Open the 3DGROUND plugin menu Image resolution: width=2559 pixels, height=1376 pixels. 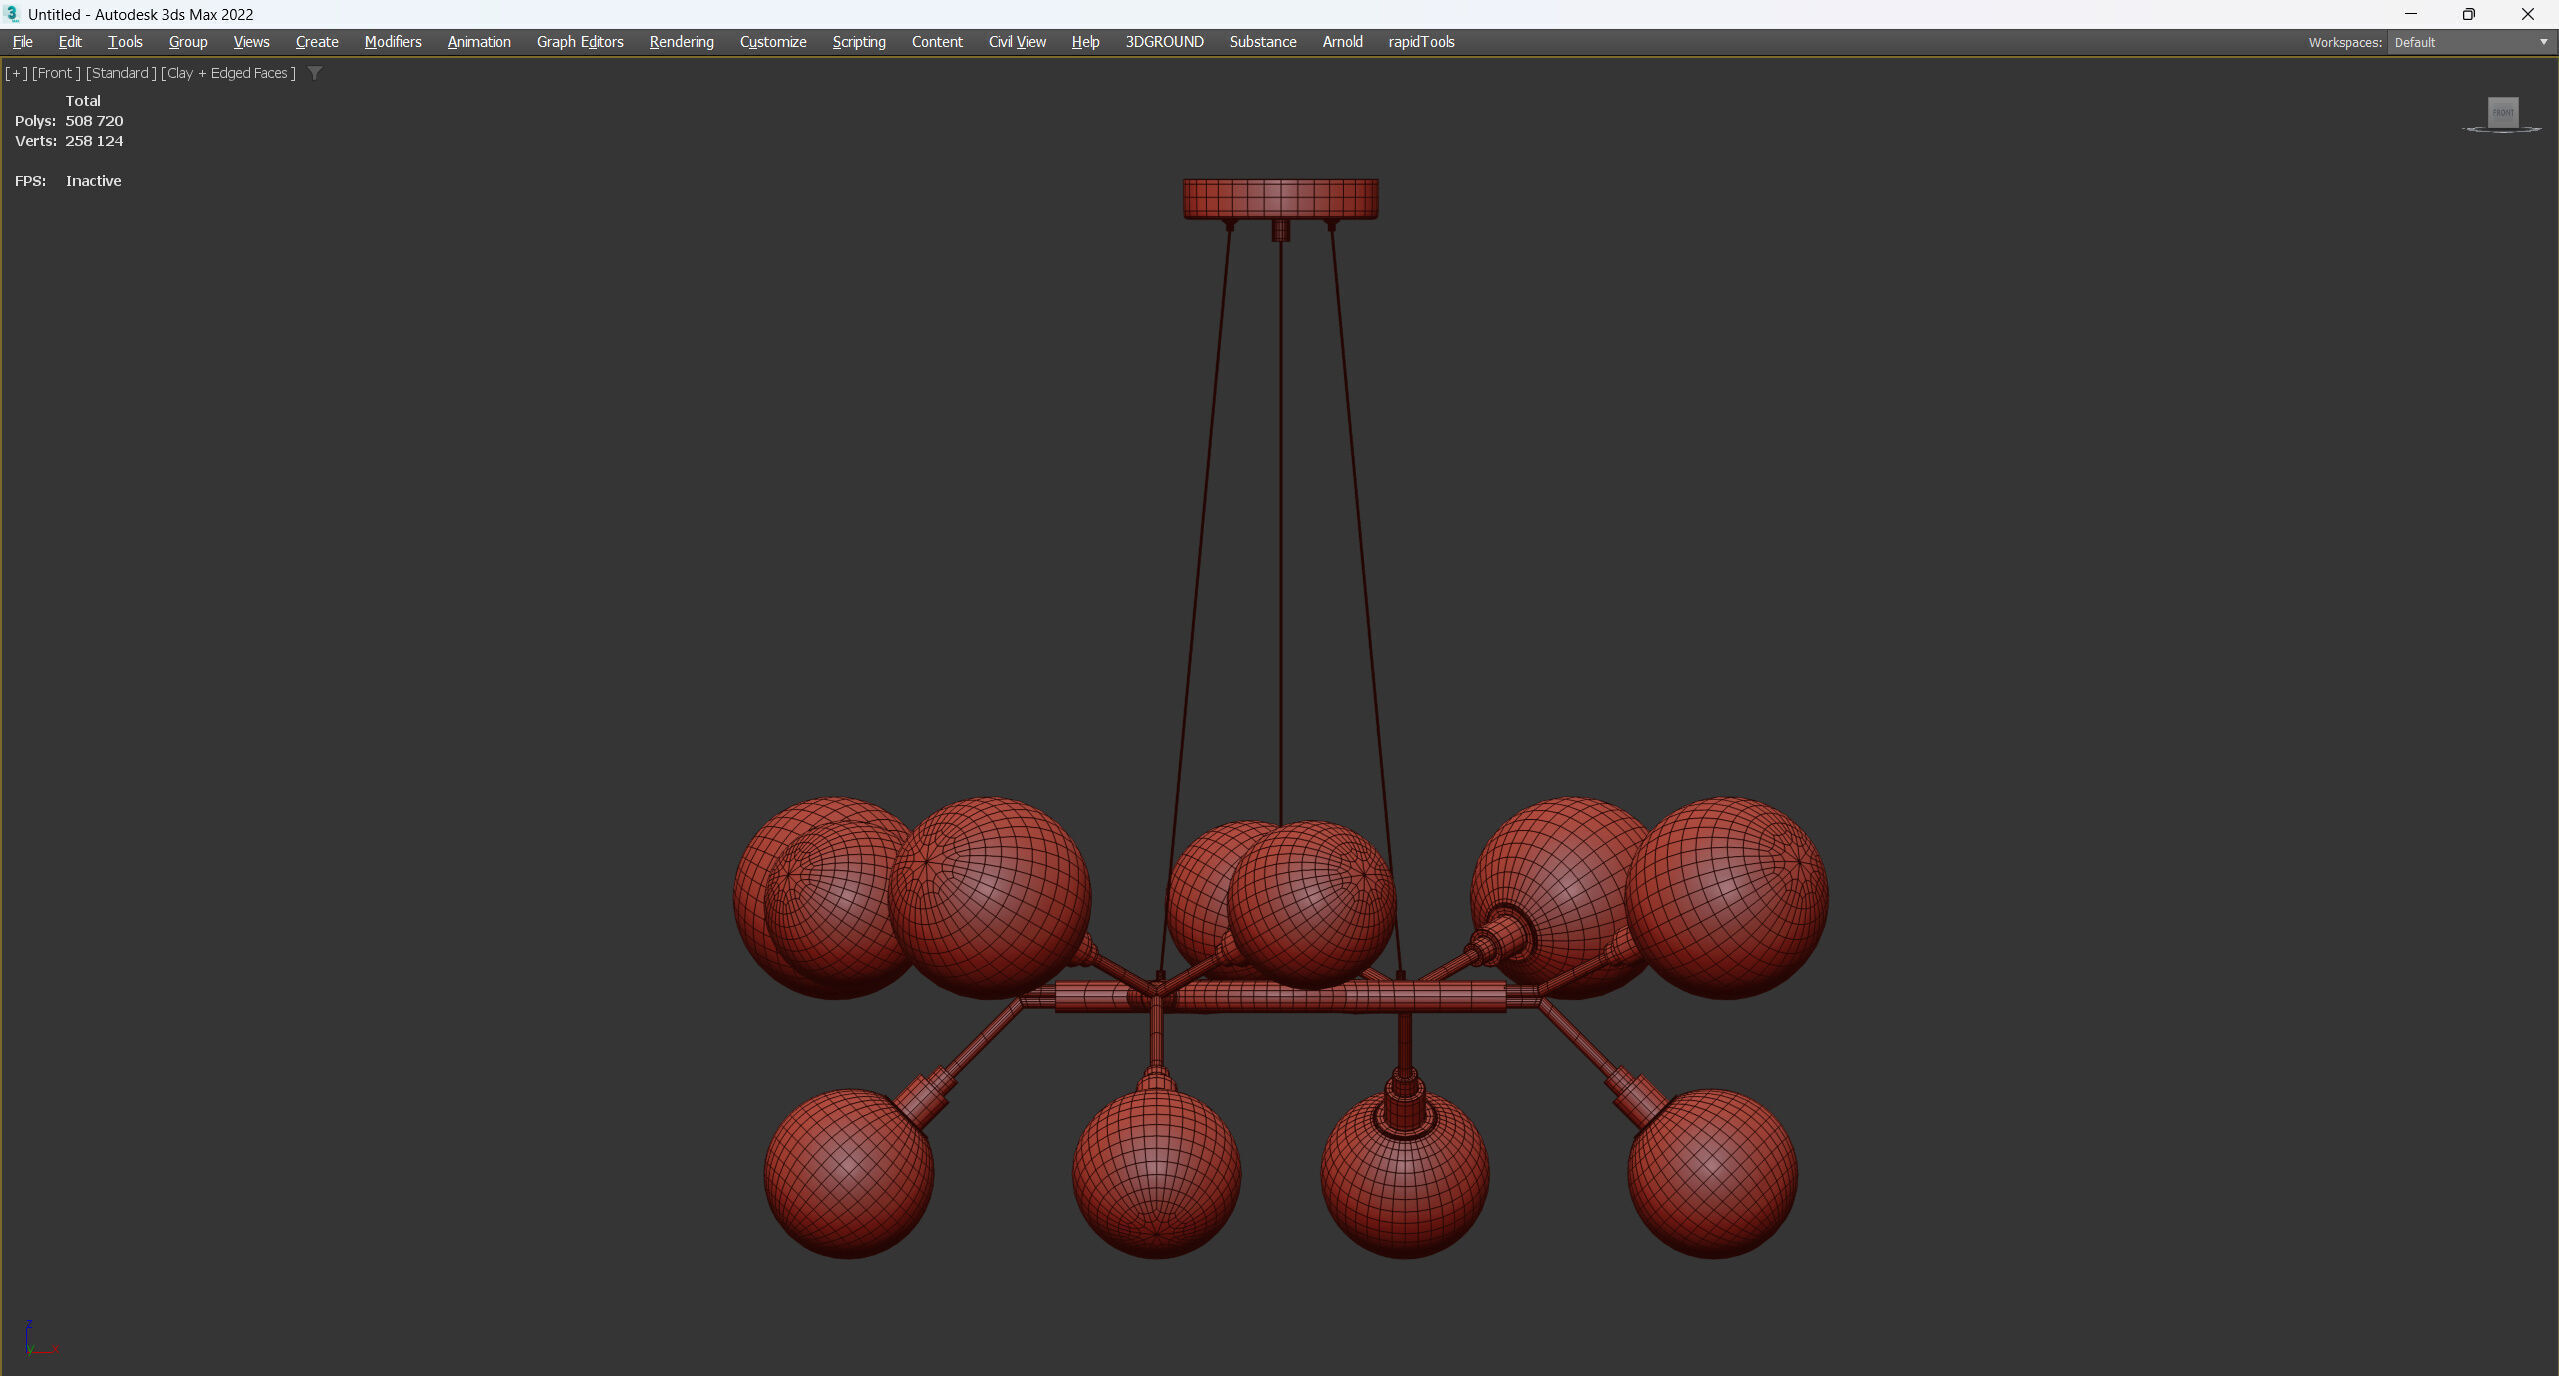(x=1164, y=42)
